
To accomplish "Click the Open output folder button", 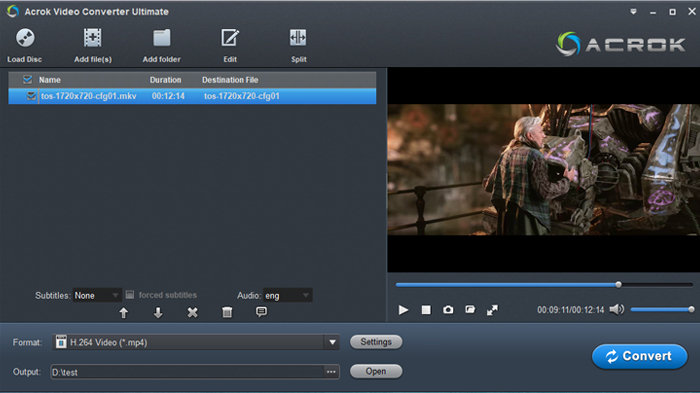I will 376,372.
